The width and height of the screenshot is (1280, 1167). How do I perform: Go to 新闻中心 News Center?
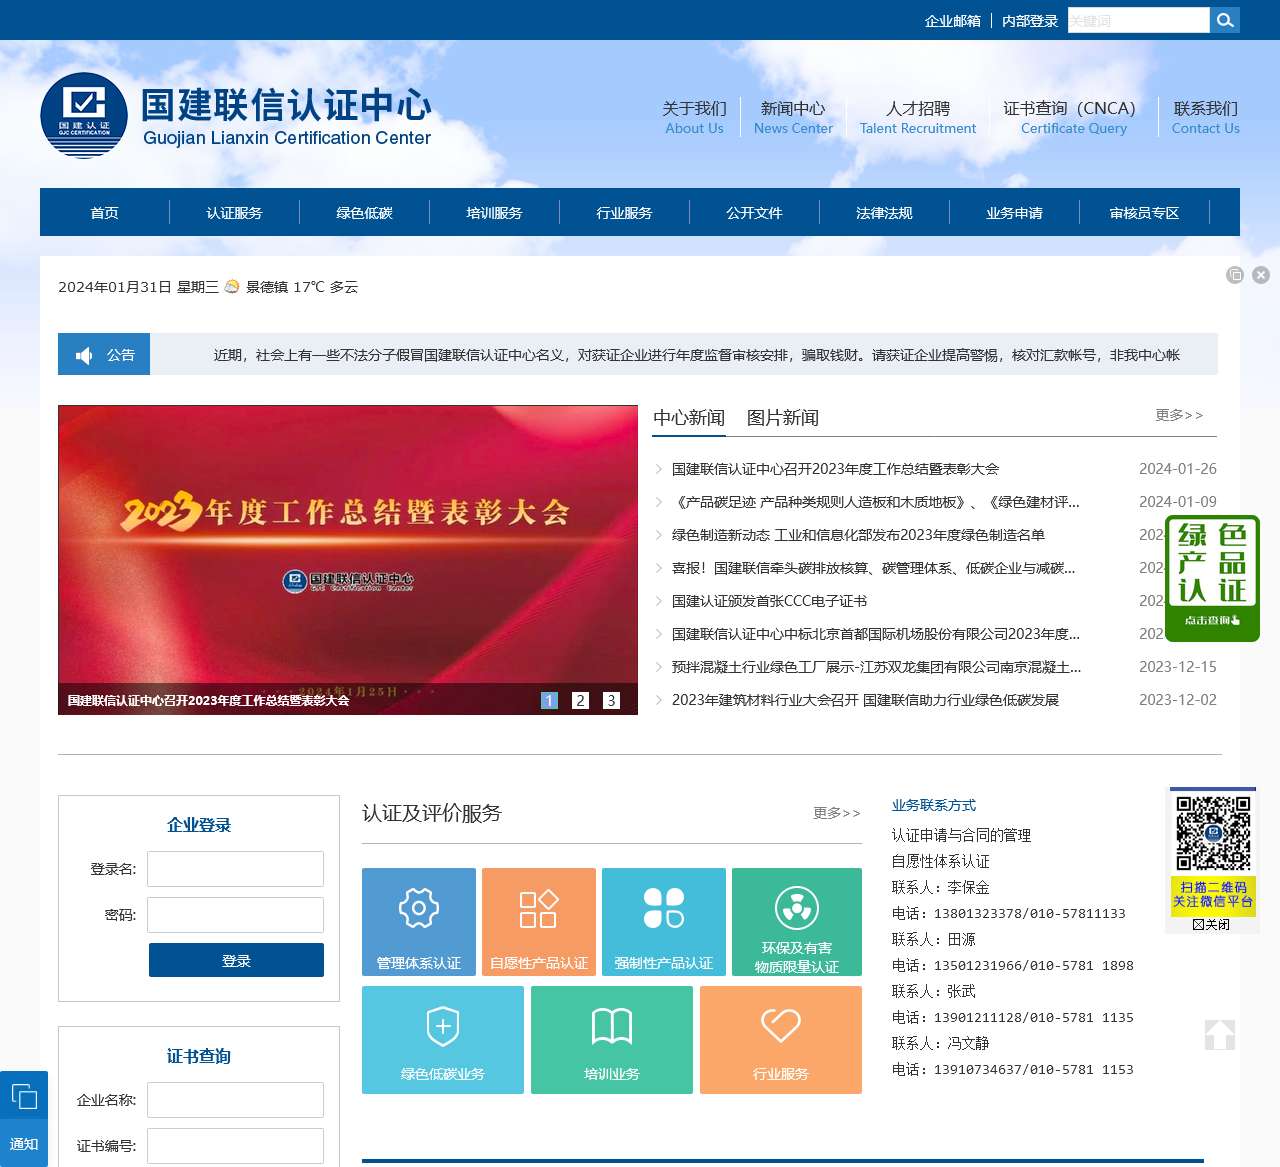coord(793,117)
